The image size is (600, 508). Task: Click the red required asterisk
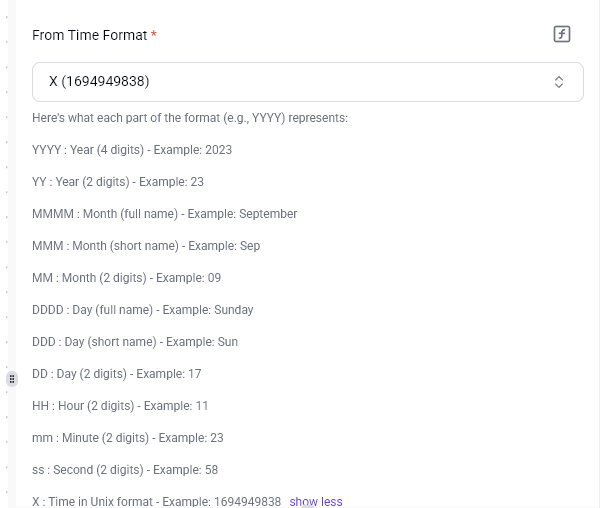click(x=154, y=35)
